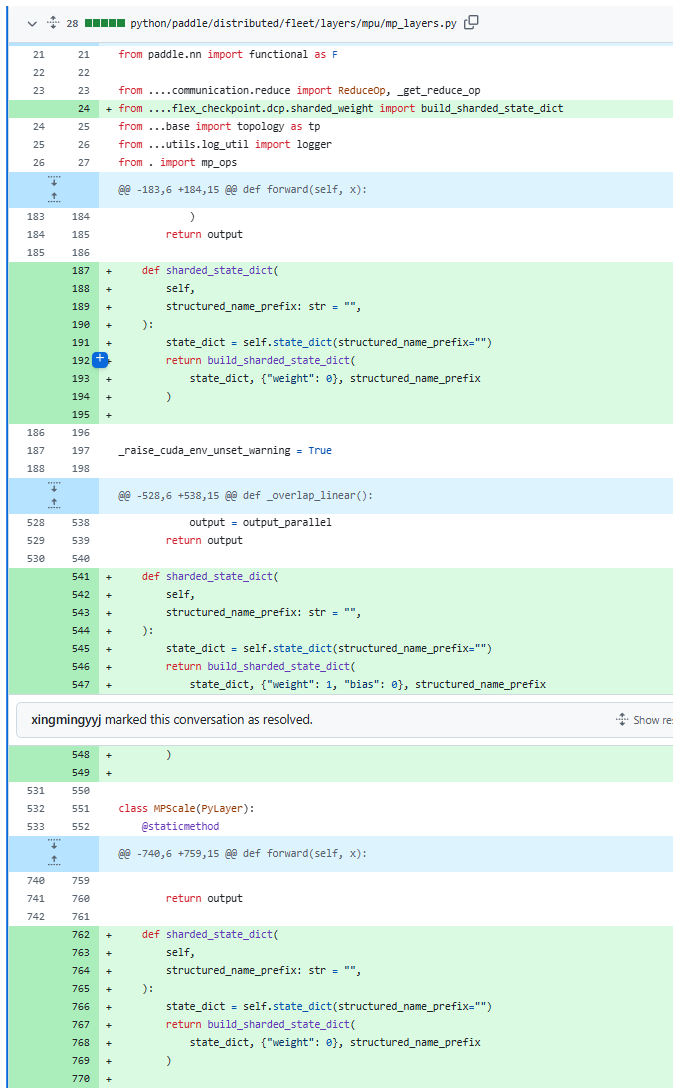Click the unfold icon beside Show resolved

(622, 720)
